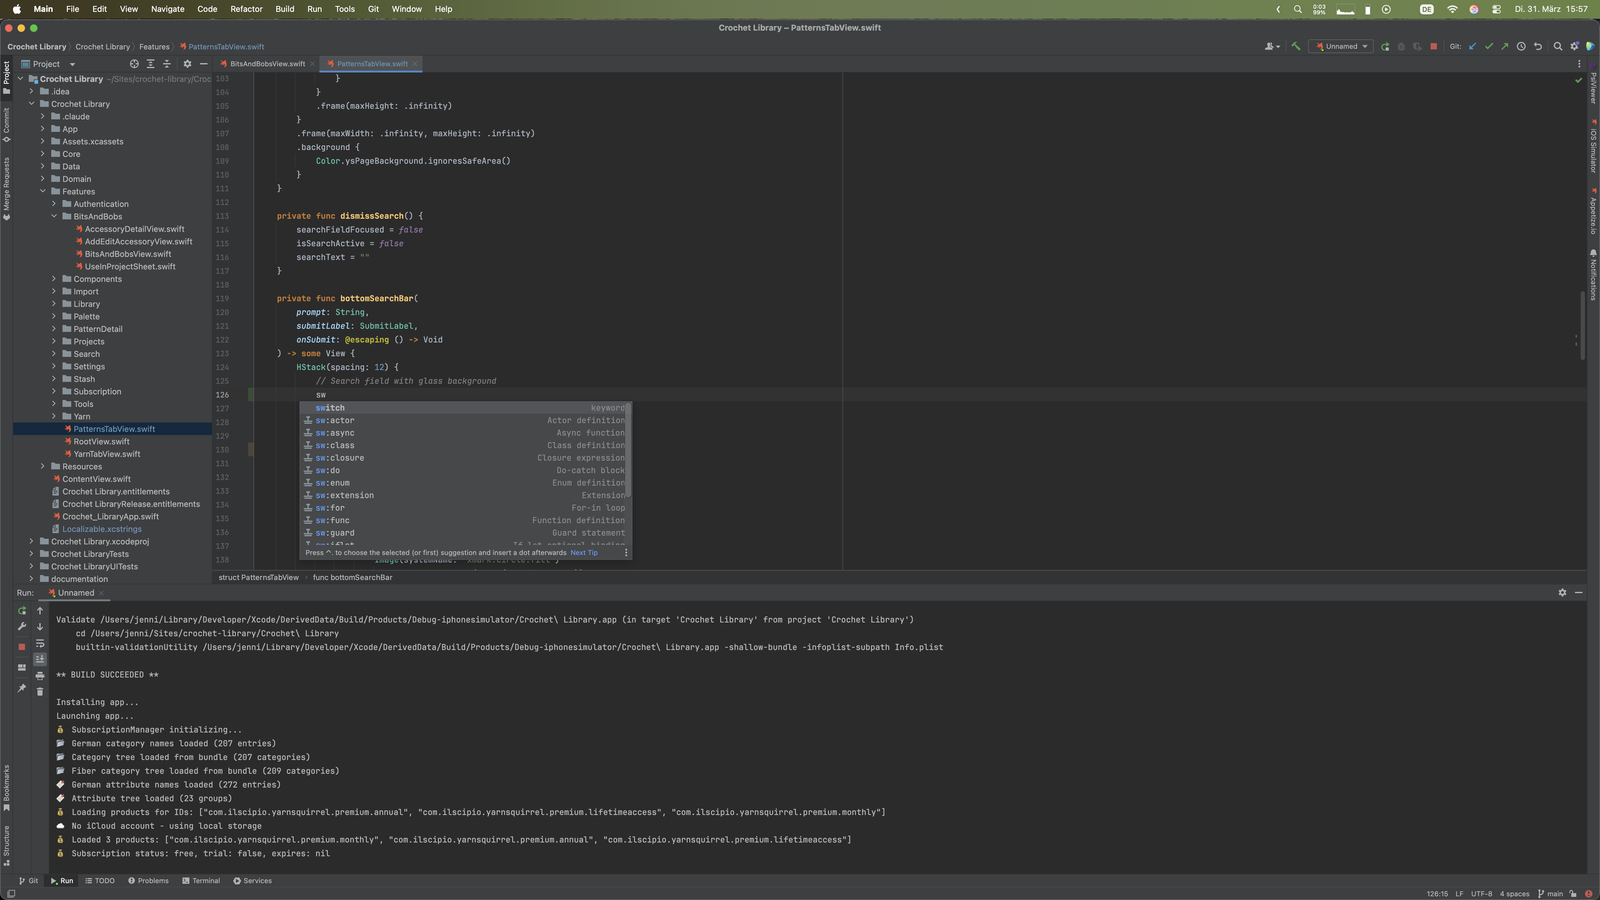This screenshot has height=900, width=1600.
Task: Toggle scroll to end in Run console
Action: pos(40,659)
